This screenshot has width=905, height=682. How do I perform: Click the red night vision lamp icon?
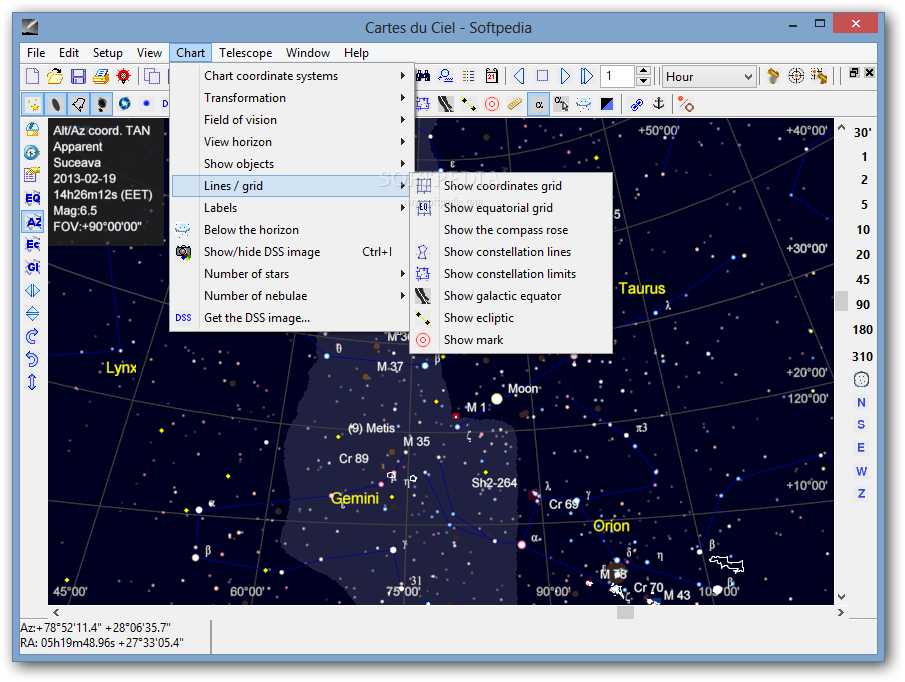tap(124, 76)
